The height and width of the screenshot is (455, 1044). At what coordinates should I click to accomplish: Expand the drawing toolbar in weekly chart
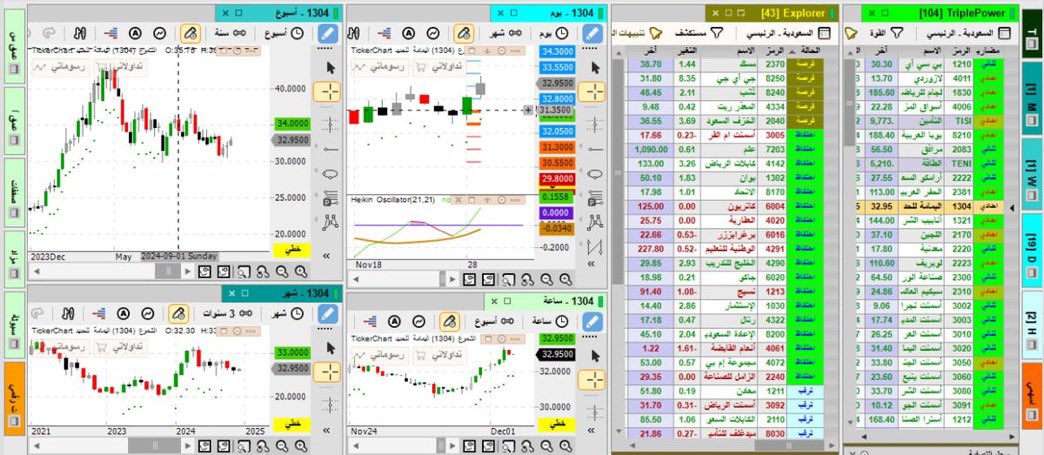tap(327, 255)
